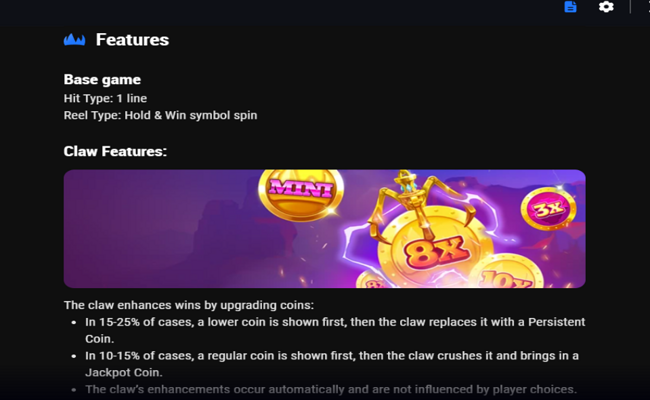The image size is (650, 400).
Task: Click the Reel Type: Hold & Win text
Action: point(160,115)
